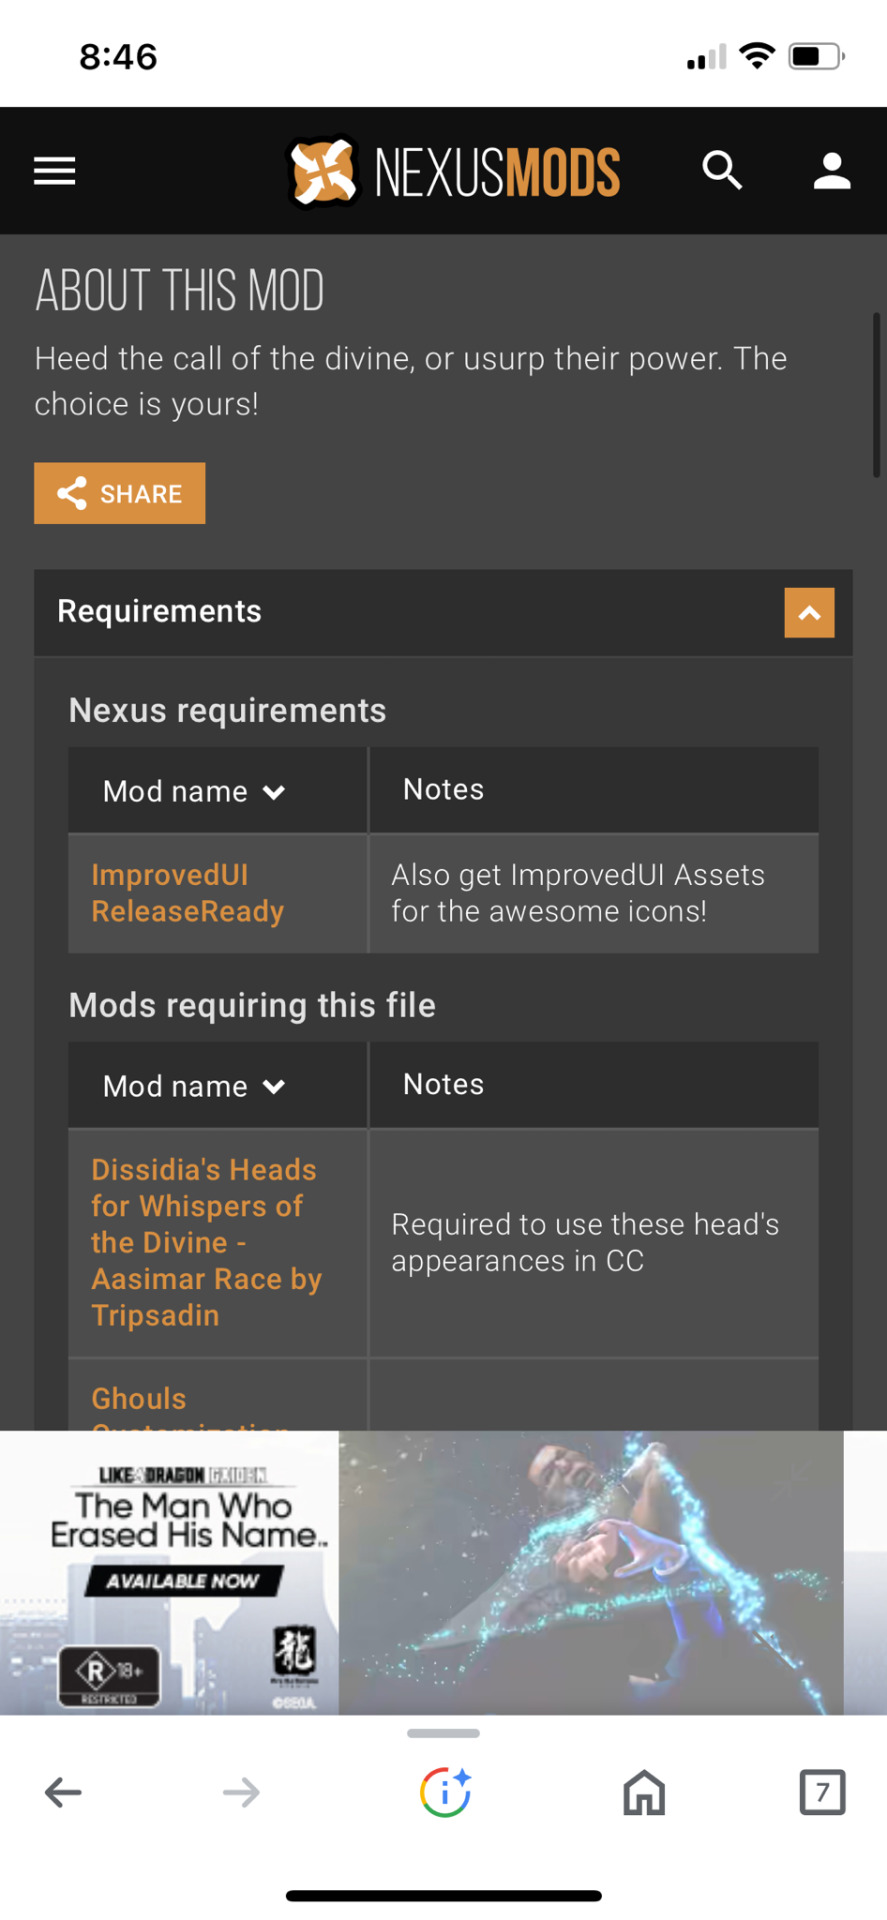Click the page scrollbar on the right edge
Image resolution: width=887 pixels, height=1920 pixels.
click(876, 396)
